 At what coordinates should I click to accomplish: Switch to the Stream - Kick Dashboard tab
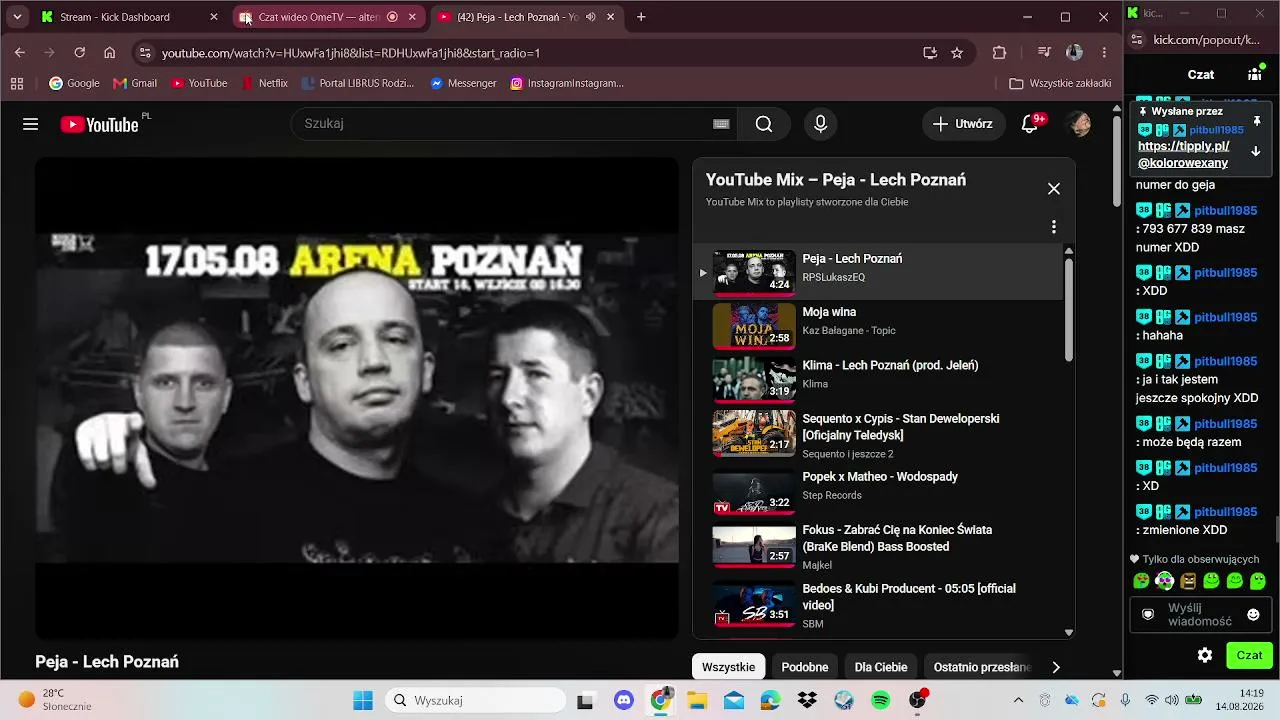(x=128, y=17)
